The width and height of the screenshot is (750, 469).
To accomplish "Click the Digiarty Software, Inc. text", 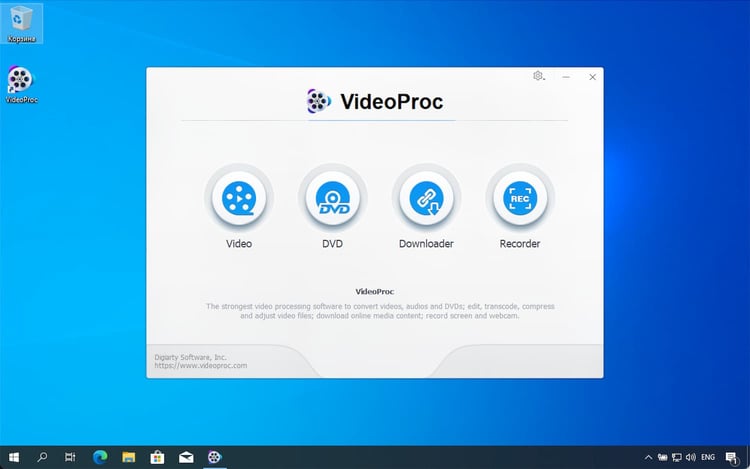I will [190, 357].
